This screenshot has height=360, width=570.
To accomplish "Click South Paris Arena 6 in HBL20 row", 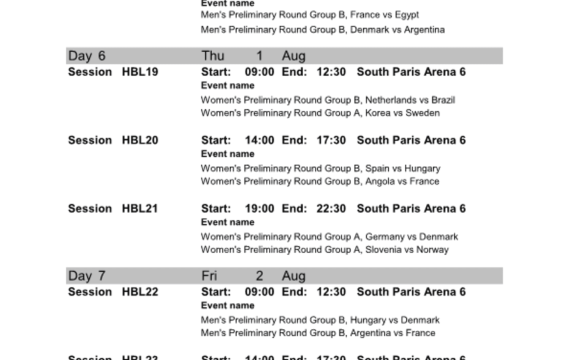I will (x=411, y=140).
